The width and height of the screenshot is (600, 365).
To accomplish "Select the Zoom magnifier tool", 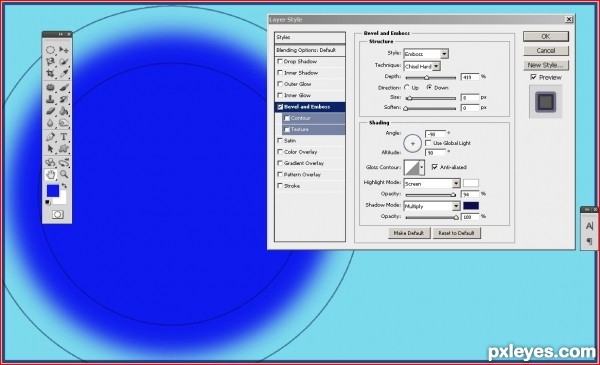I will tap(64, 174).
